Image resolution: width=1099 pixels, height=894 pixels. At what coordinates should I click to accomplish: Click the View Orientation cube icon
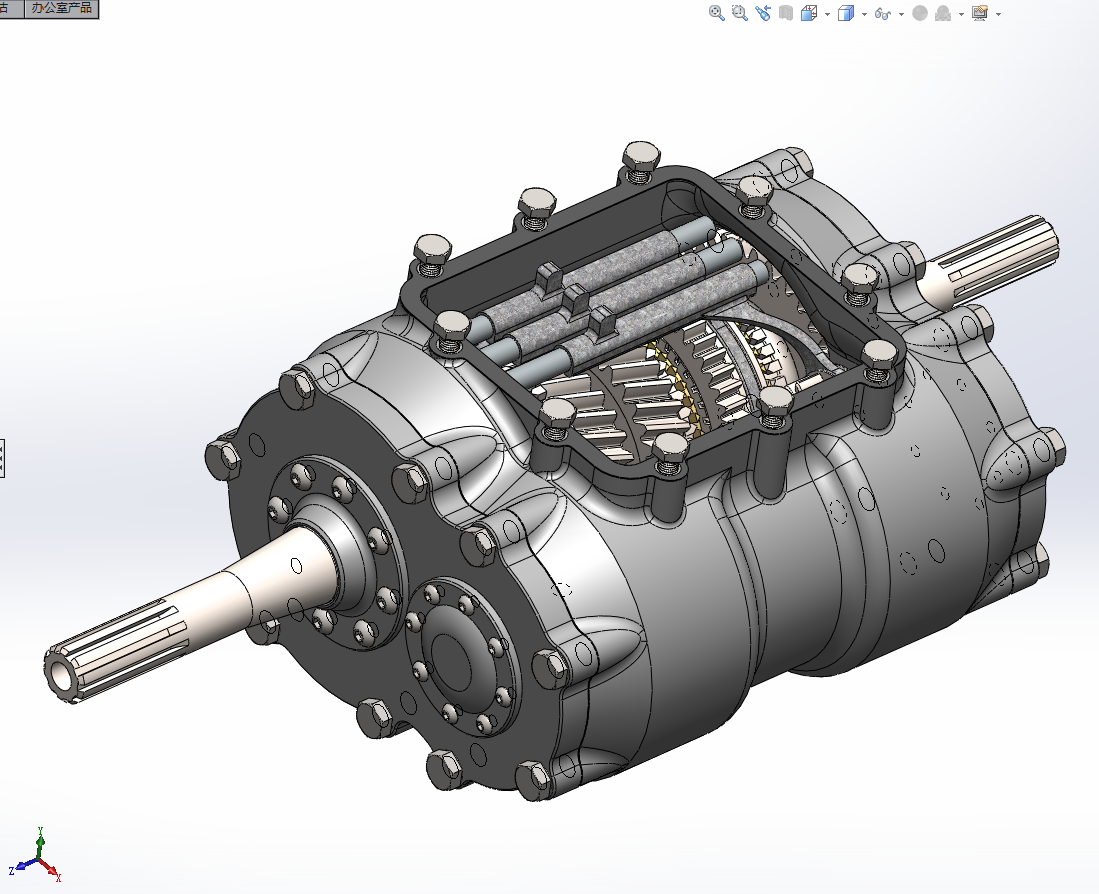pyautogui.click(x=809, y=13)
